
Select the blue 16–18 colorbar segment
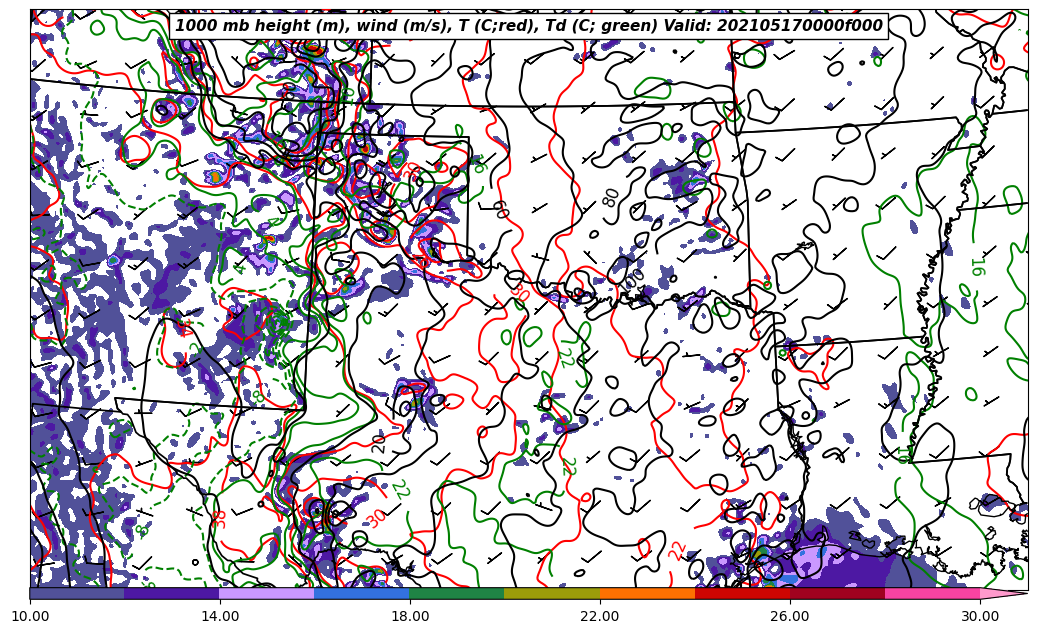(x=362, y=593)
